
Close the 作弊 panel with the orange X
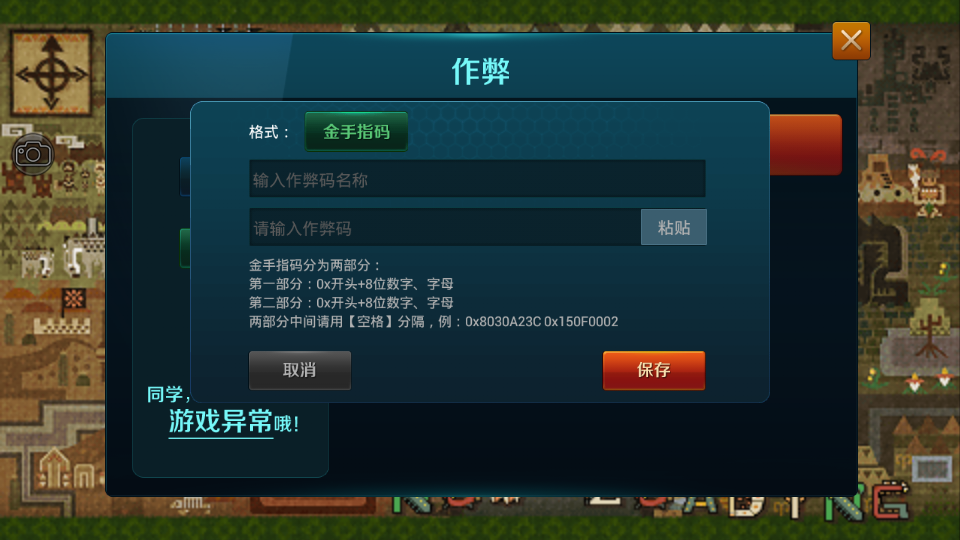(x=851, y=41)
